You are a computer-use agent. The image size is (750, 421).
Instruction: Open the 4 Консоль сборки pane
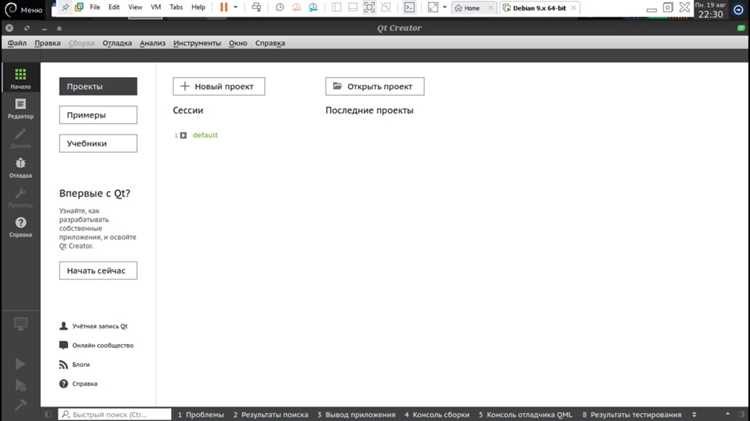click(x=437, y=415)
